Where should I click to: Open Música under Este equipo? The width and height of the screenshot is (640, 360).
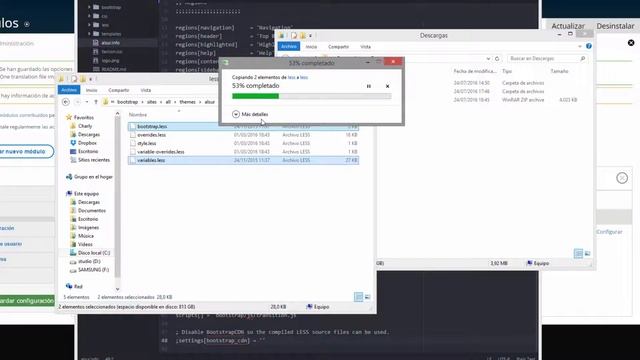tap(82, 236)
